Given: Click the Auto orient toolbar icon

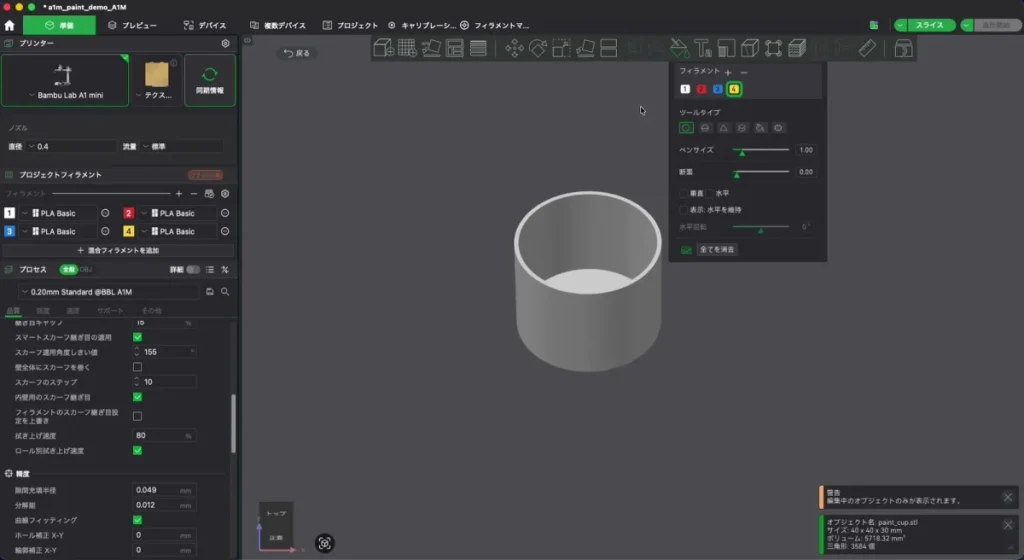Looking at the screenshot, I should tap(431, 48).
